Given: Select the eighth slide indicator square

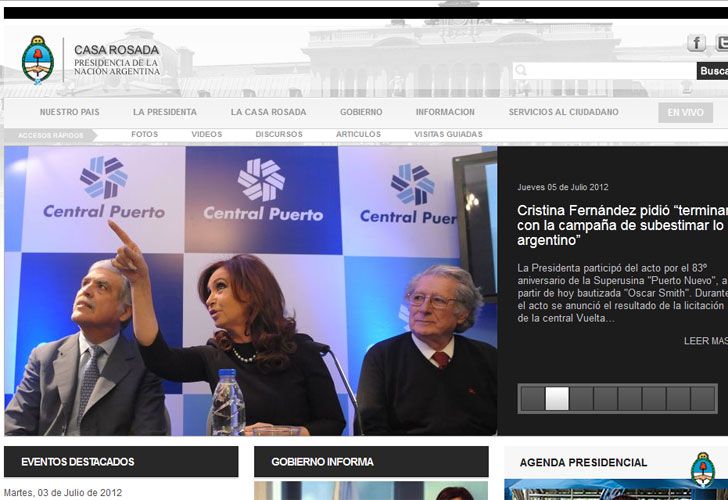Looking at the screenshot, I should [702, 398].
